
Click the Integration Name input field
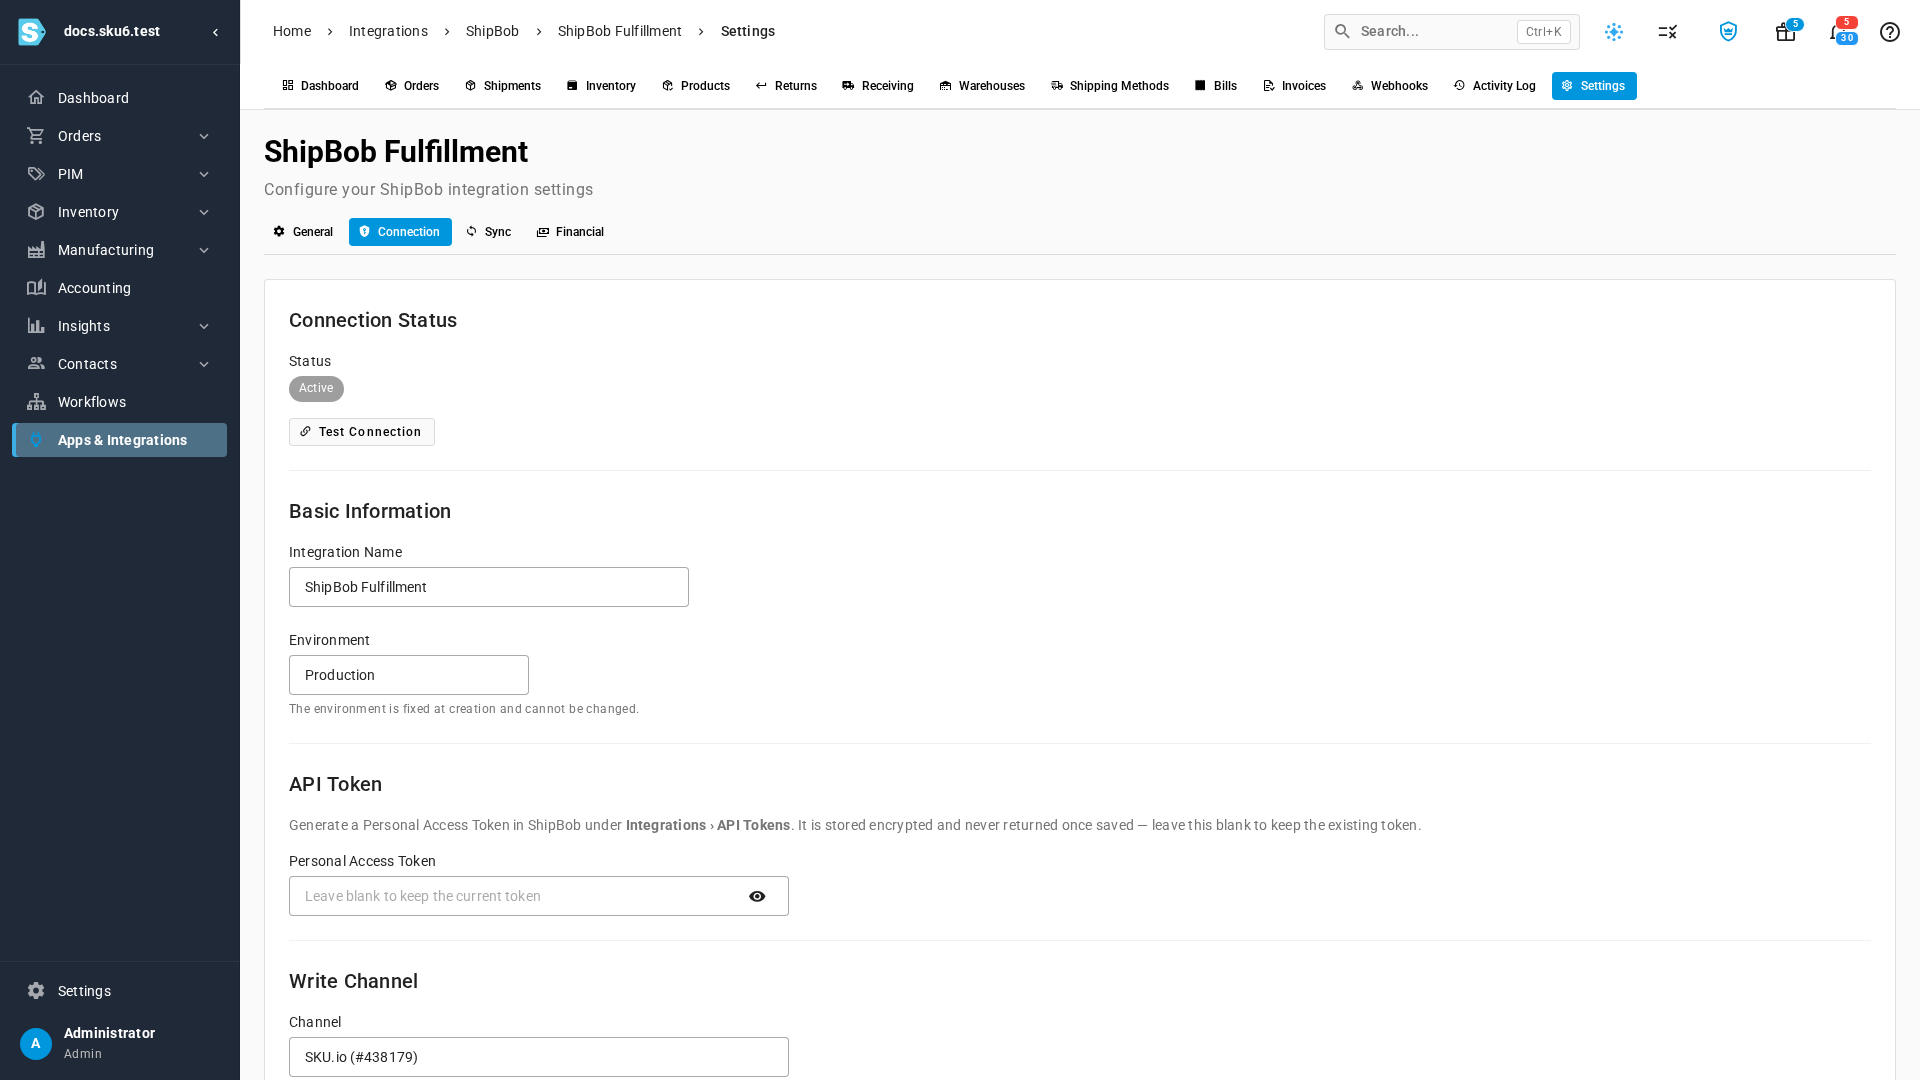[489, 587]
